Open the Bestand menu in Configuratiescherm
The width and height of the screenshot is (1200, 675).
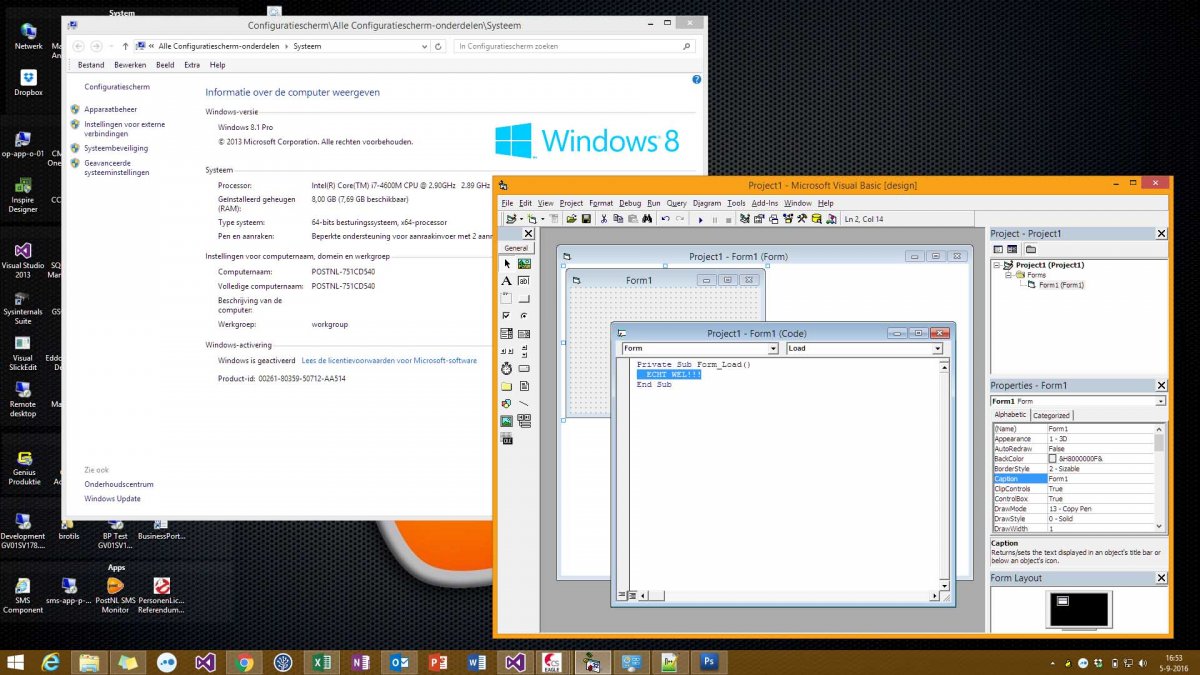pos(91,65)
